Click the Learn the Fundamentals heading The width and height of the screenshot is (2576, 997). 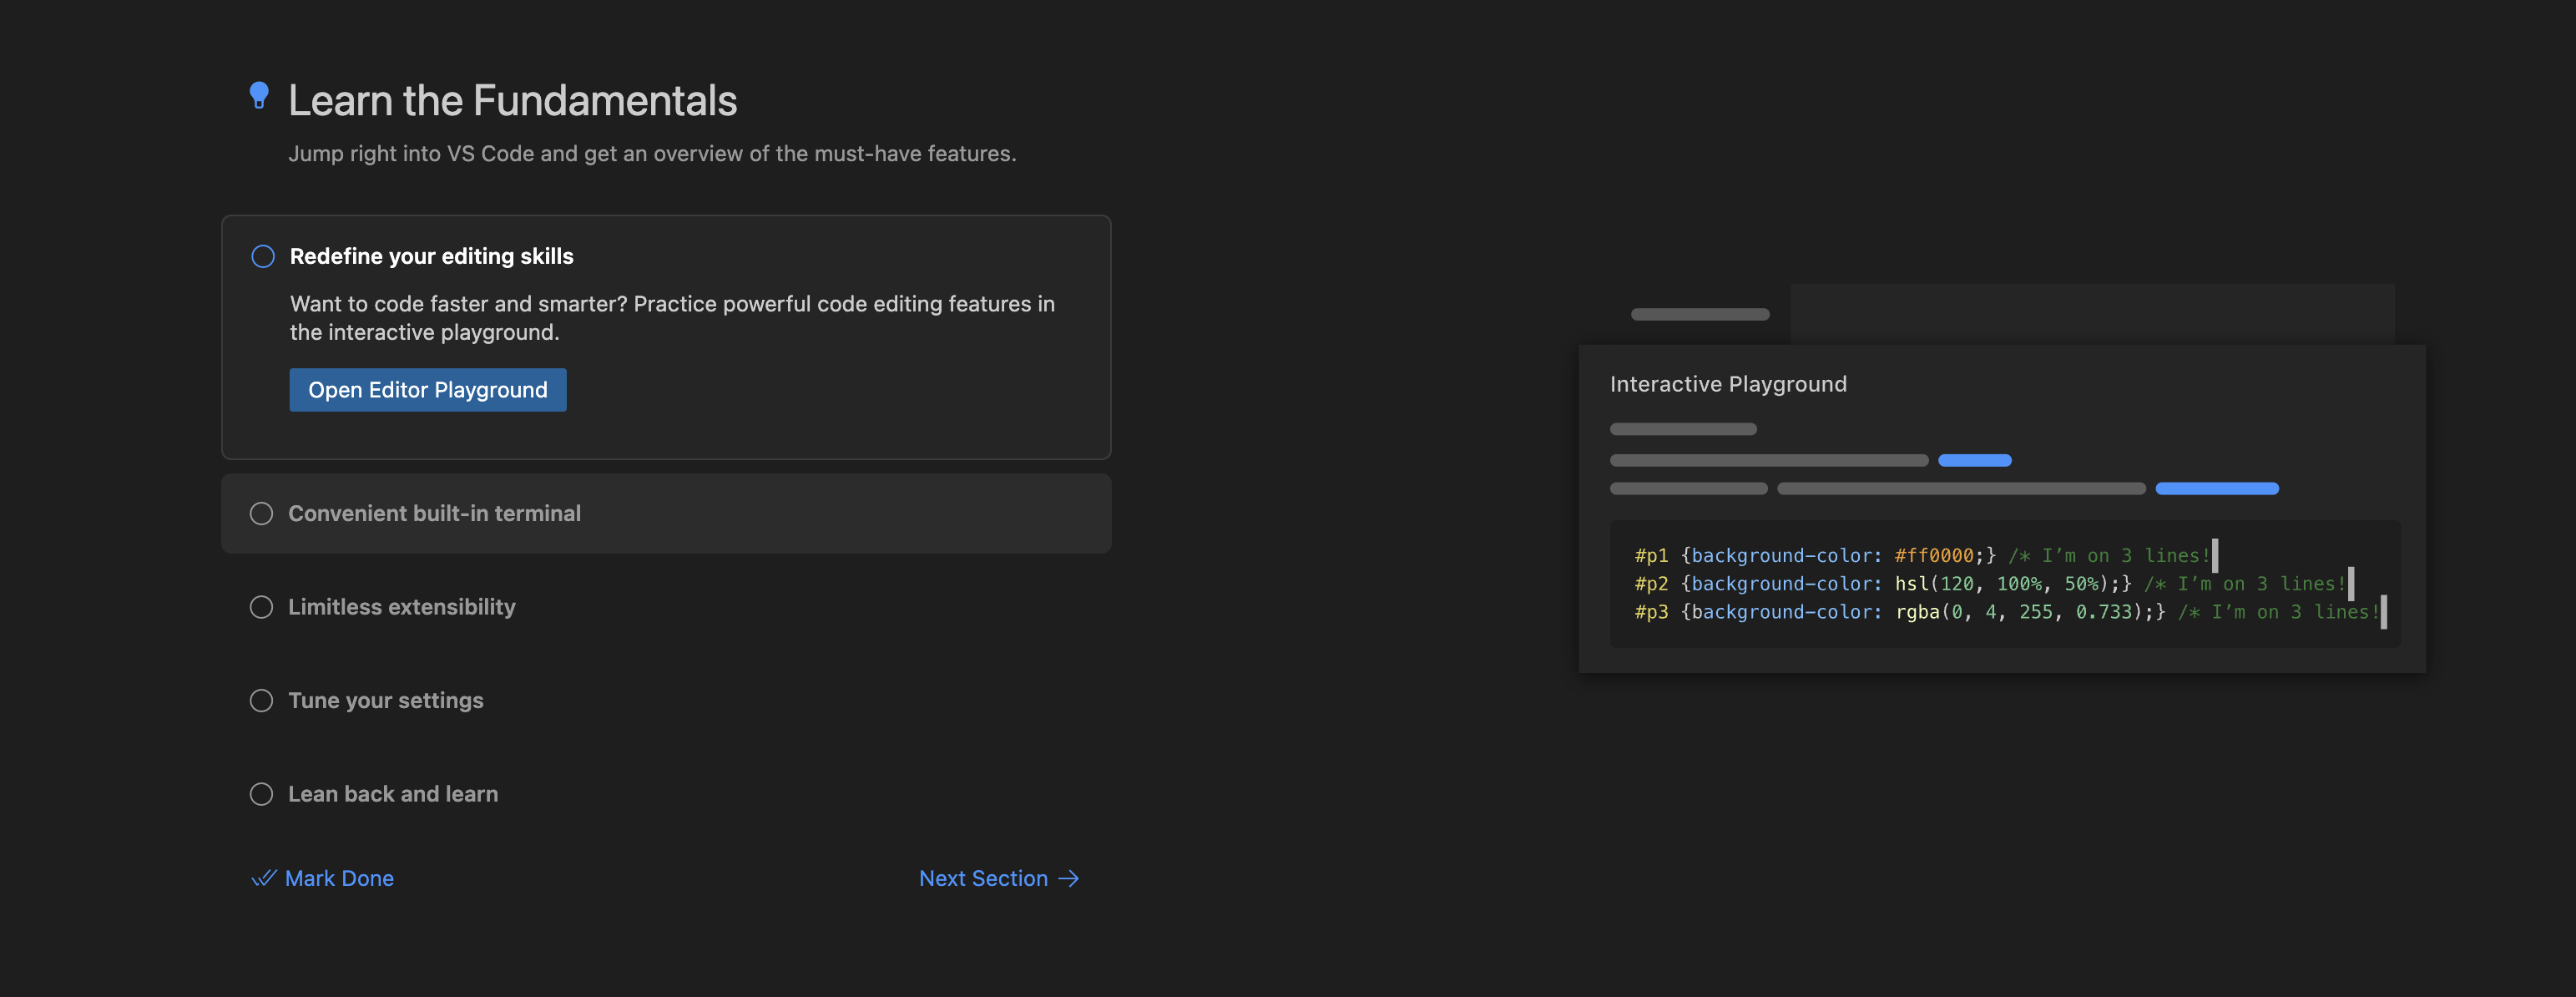(x=512, y=101)
